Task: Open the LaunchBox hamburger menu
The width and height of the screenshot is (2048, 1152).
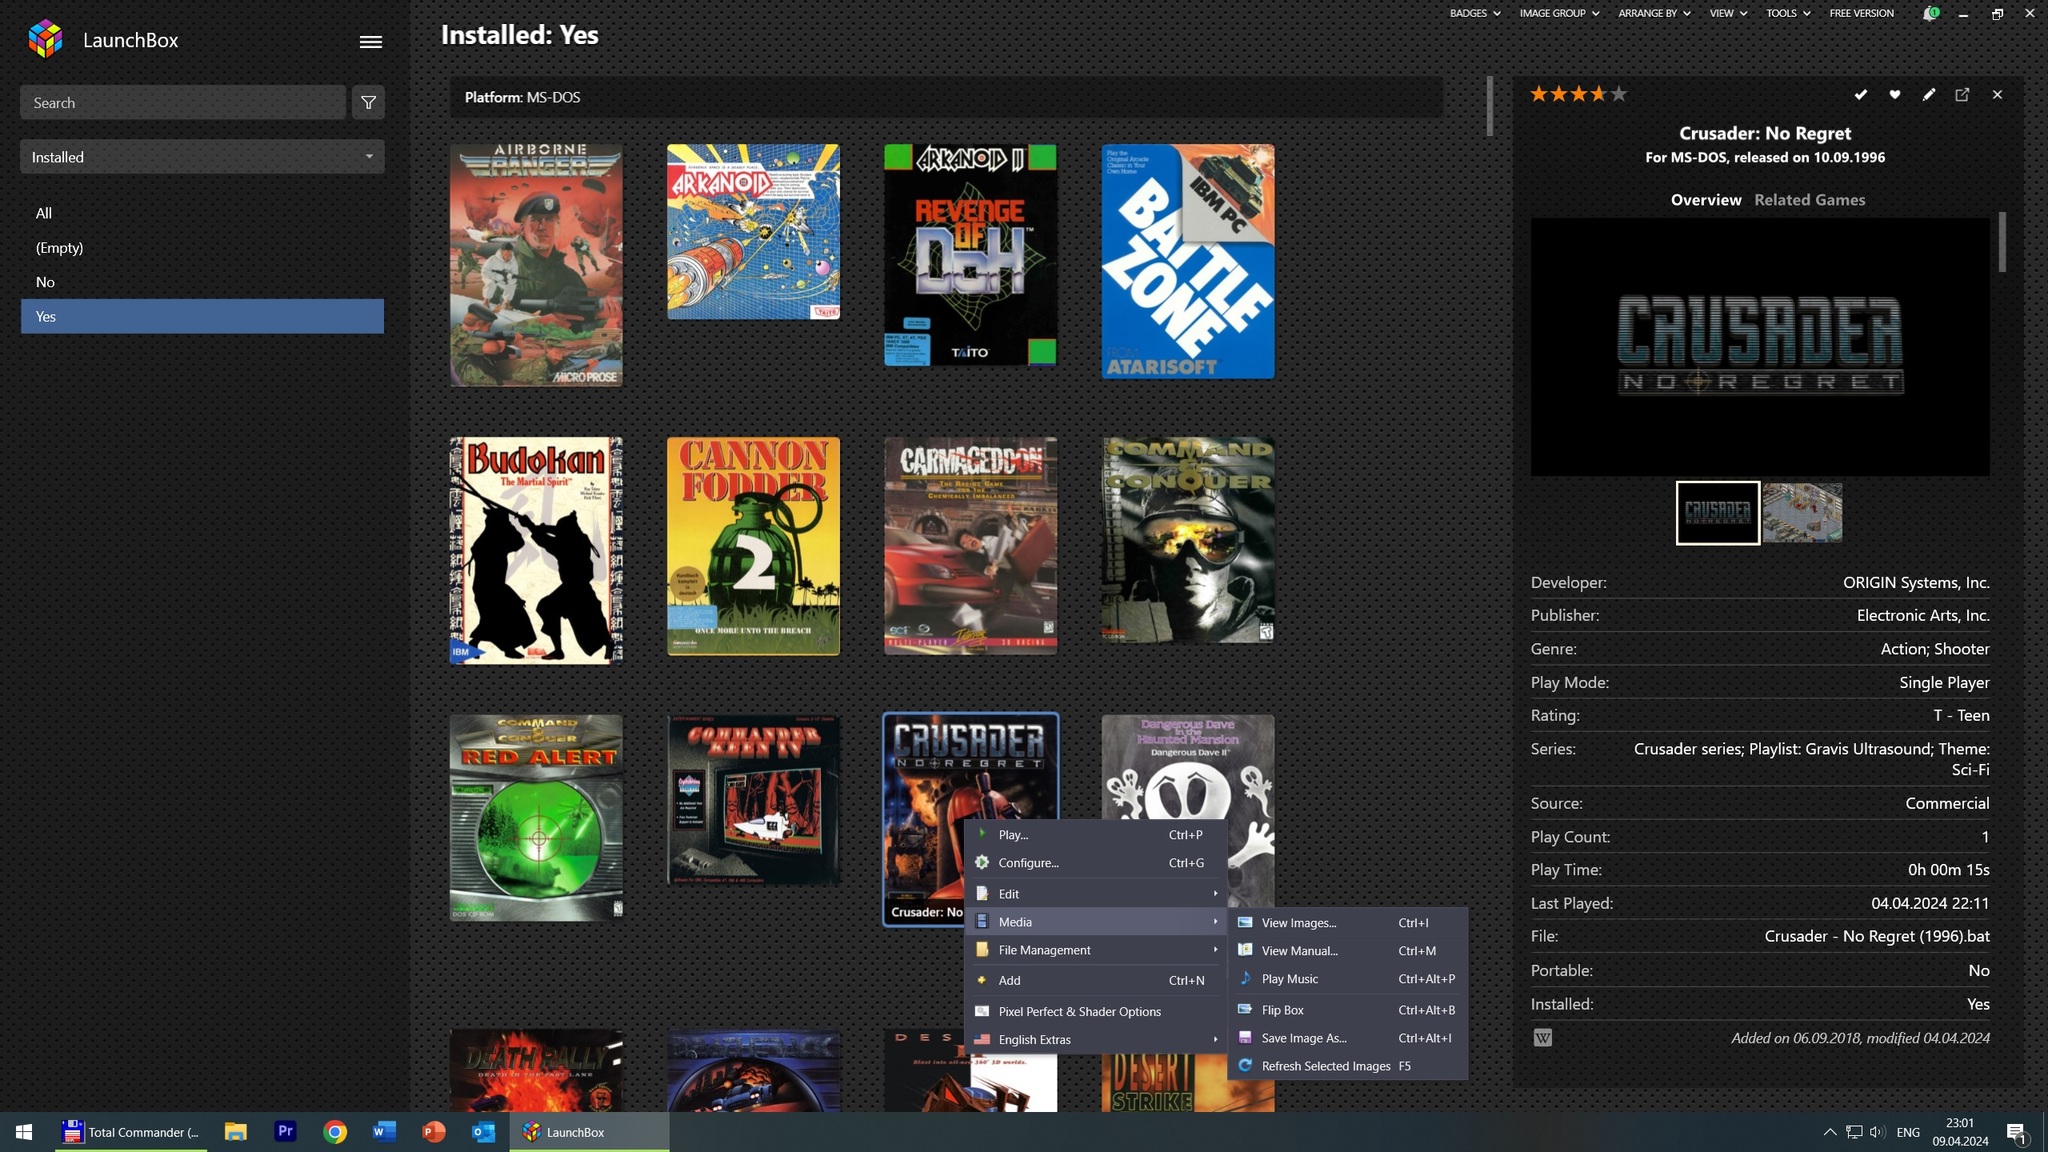Action: 370,41
